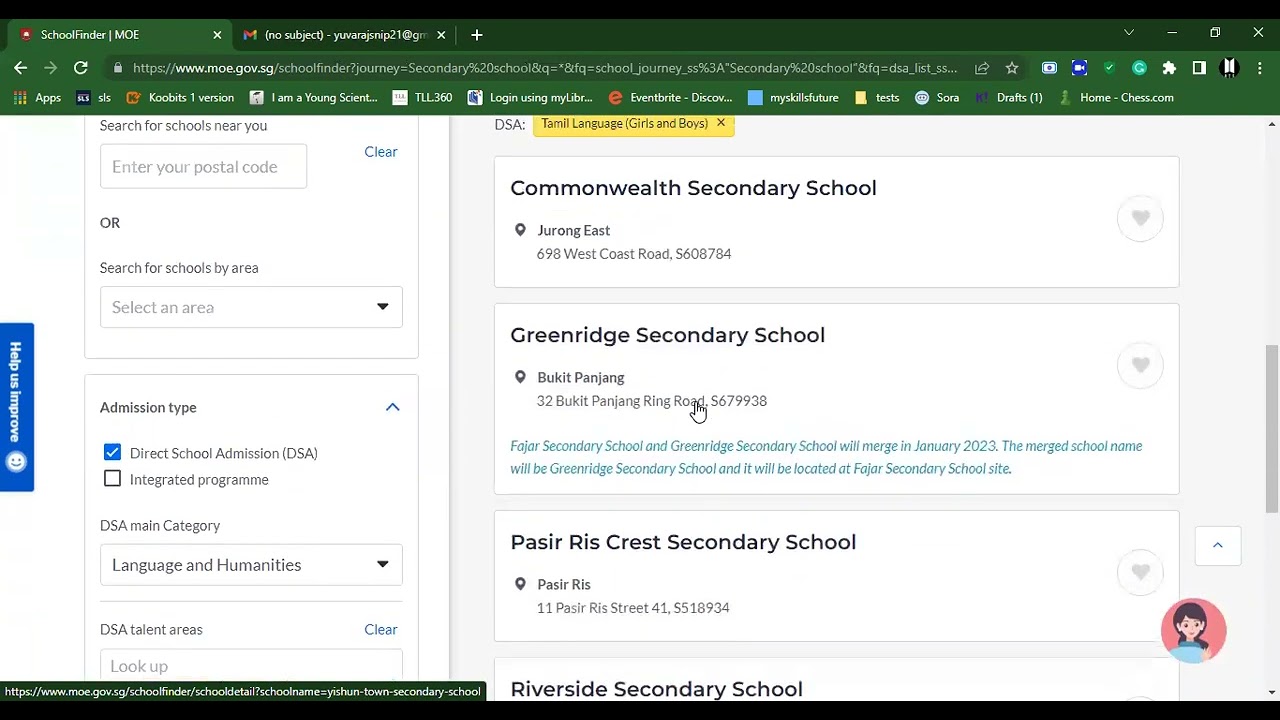The image size is (1280, 720).
Task: Open the tests bookmark folder
Action: point(877,98)
